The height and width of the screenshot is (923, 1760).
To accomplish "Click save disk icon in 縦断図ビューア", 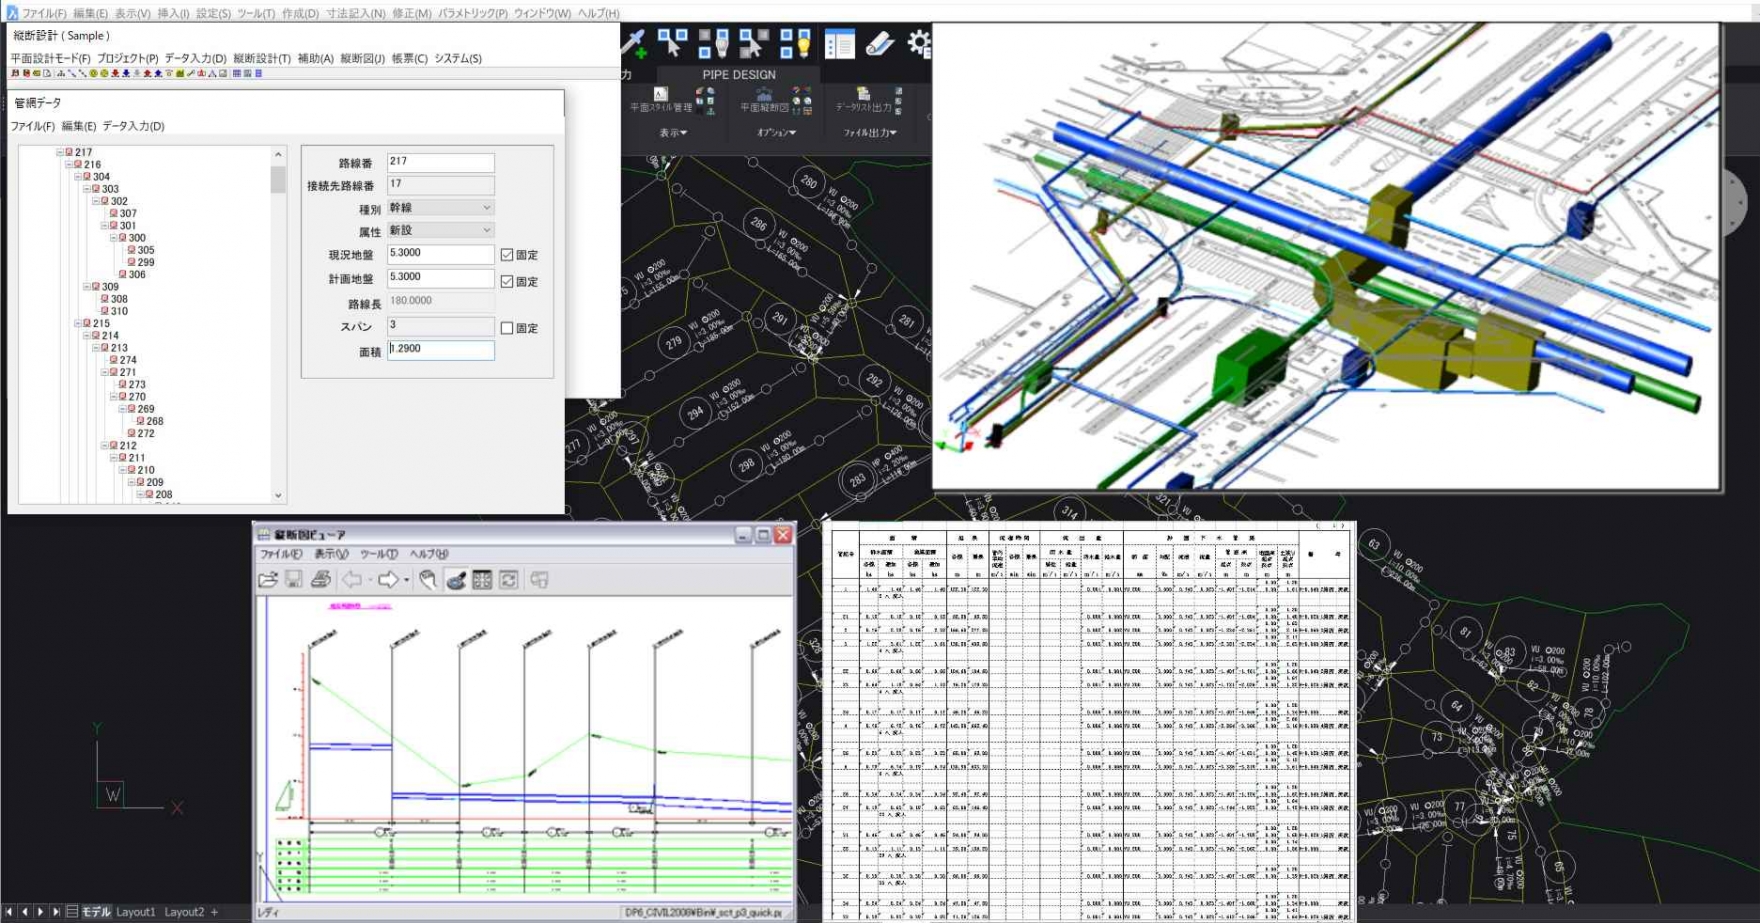I will [x=294, y=580].
